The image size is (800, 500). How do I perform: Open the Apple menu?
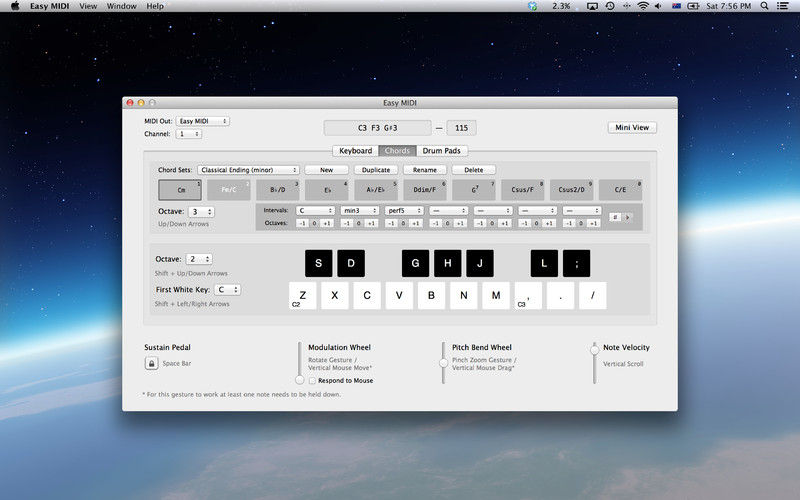pos(15,6)
